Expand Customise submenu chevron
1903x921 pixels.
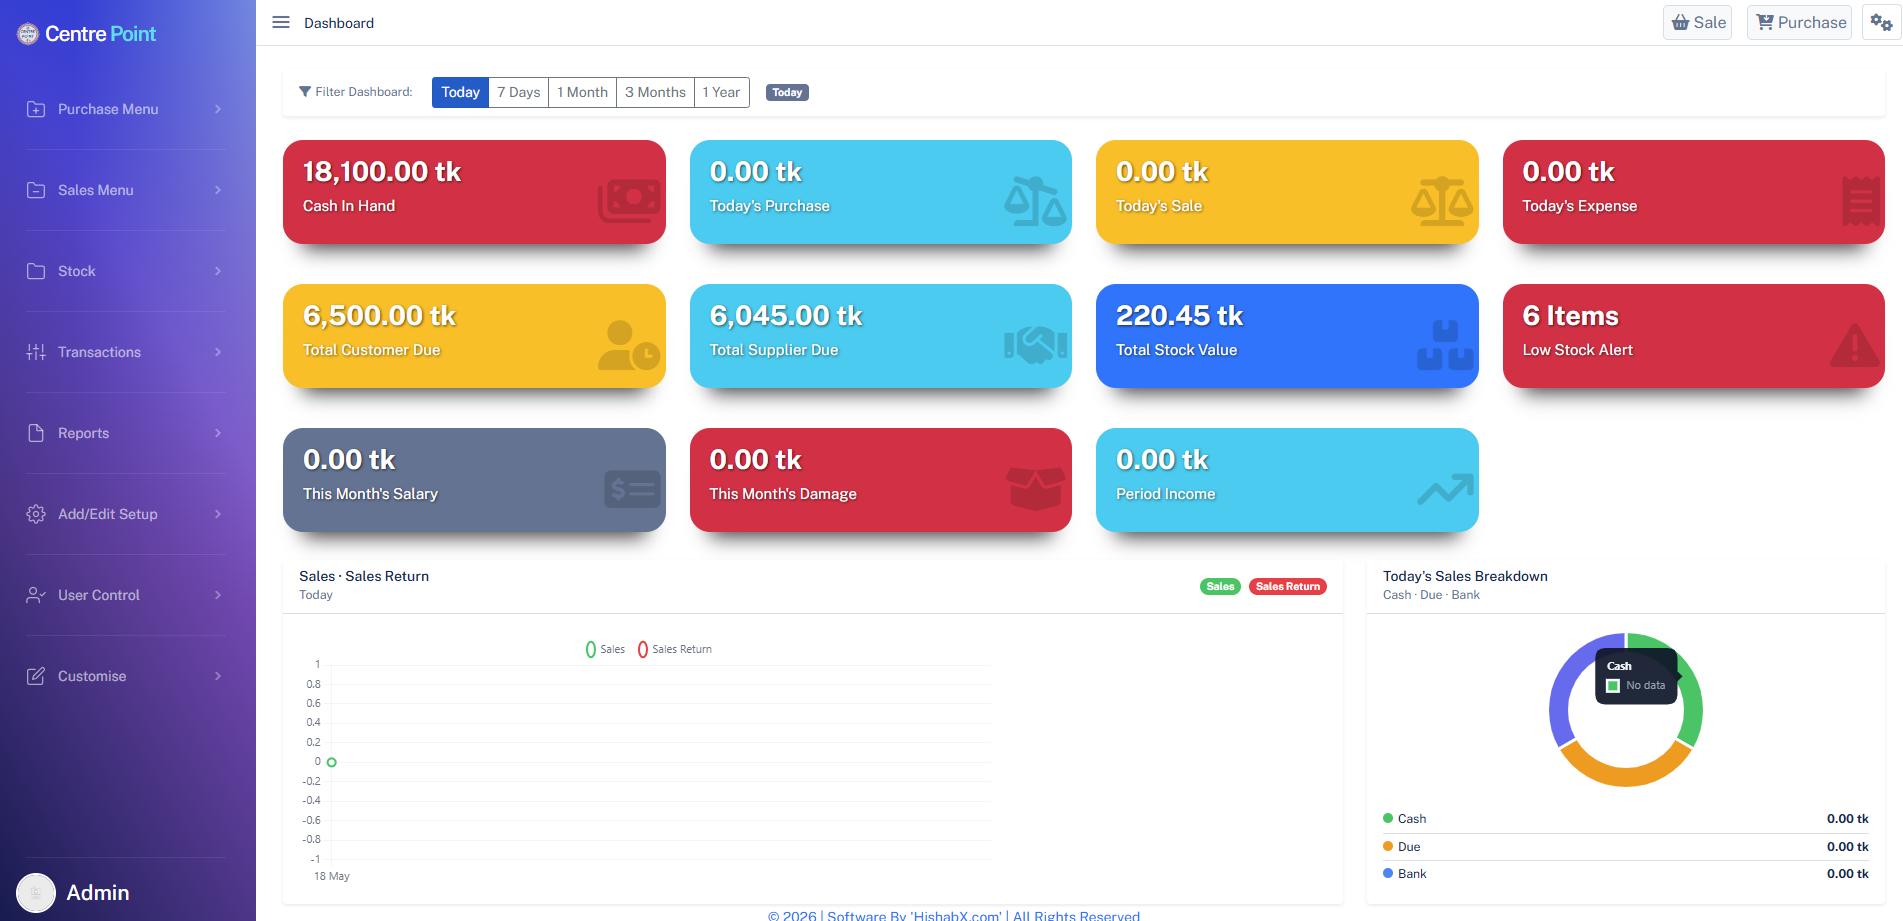pyautogui.click(x=218, y=676)
